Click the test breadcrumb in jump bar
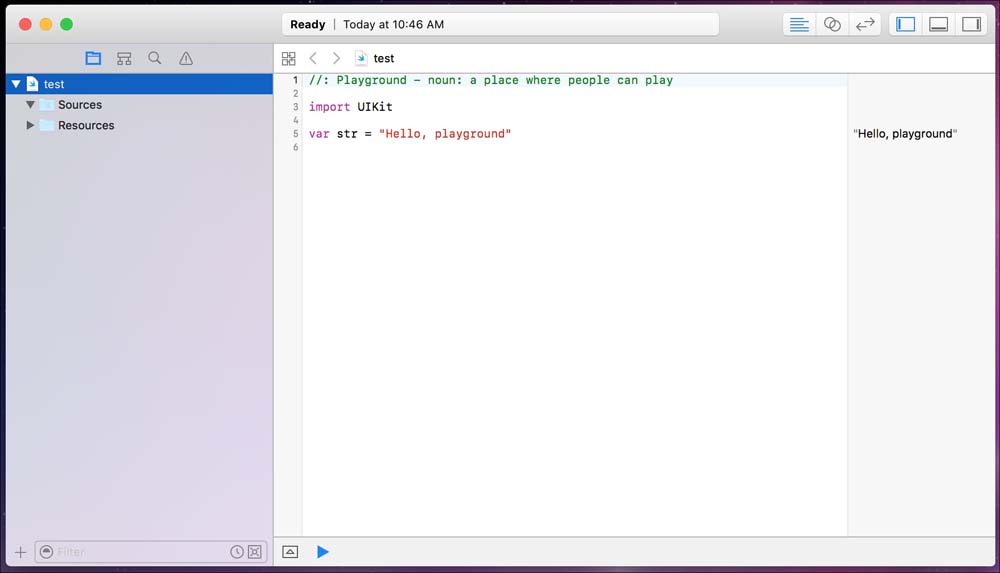 coord(383,59)
